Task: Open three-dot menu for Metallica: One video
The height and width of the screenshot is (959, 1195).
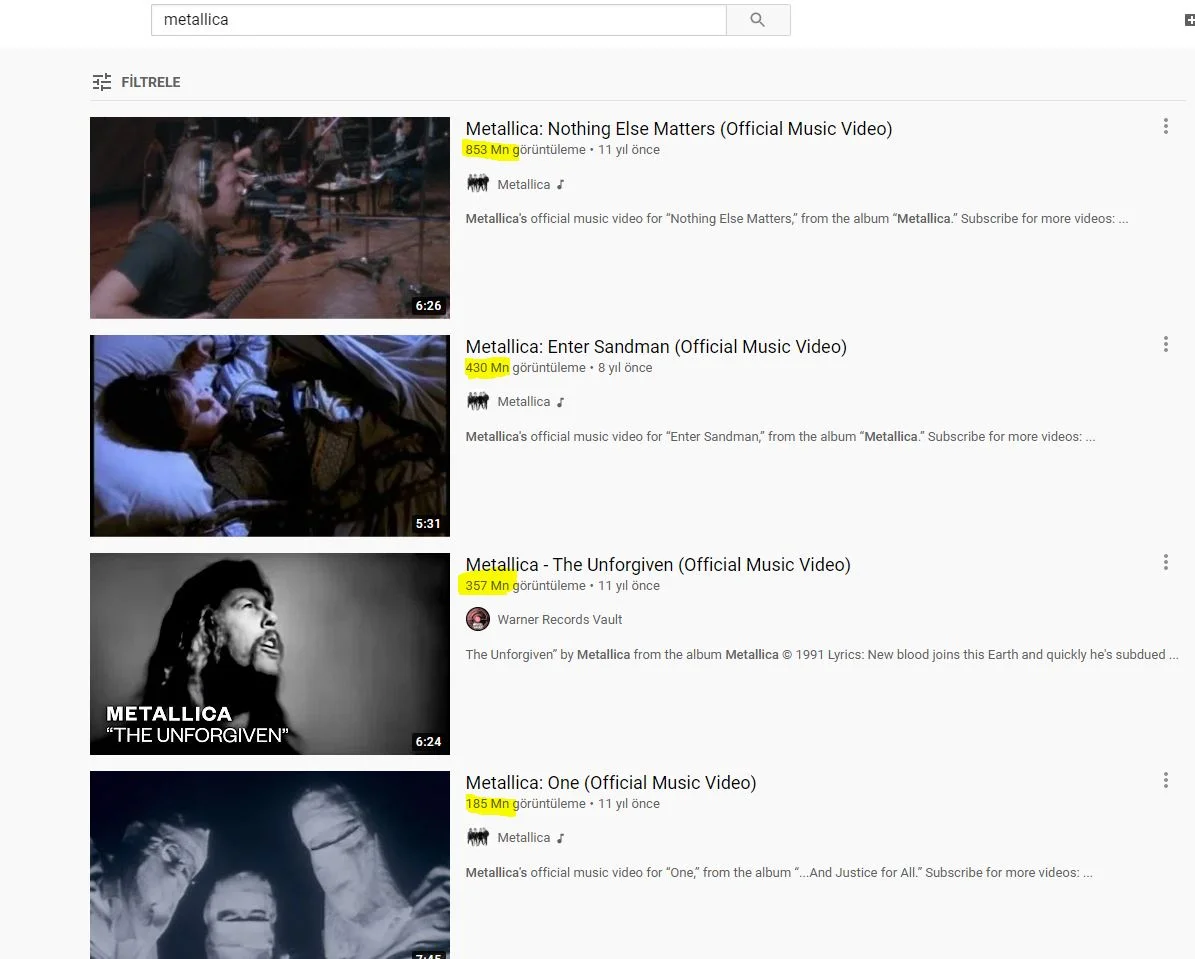Action: pos(1165,780)
